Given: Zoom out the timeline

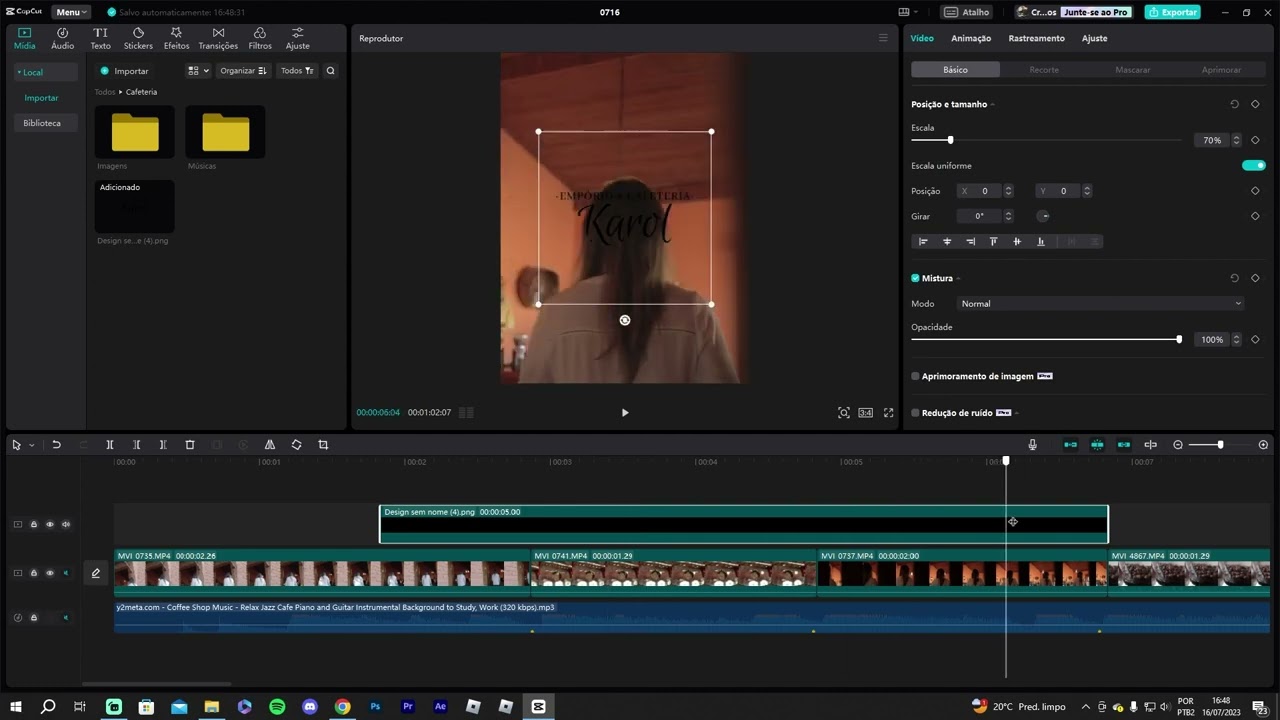Looking at the screenshot, I should coord(1178,445).
